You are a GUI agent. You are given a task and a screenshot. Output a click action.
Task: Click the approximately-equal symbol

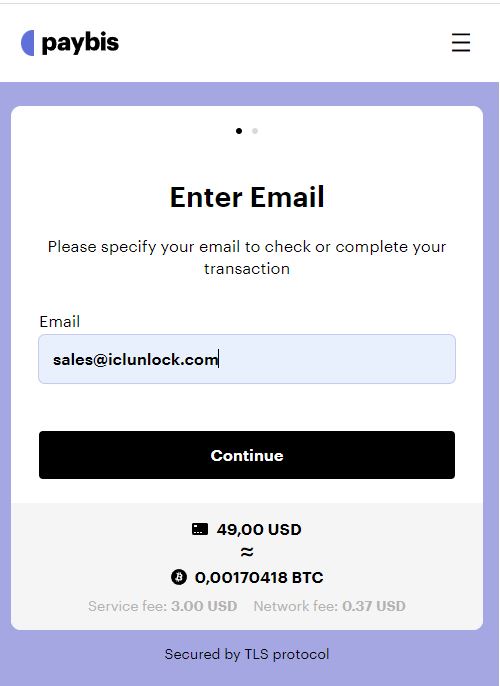click(x=247, y=552)
